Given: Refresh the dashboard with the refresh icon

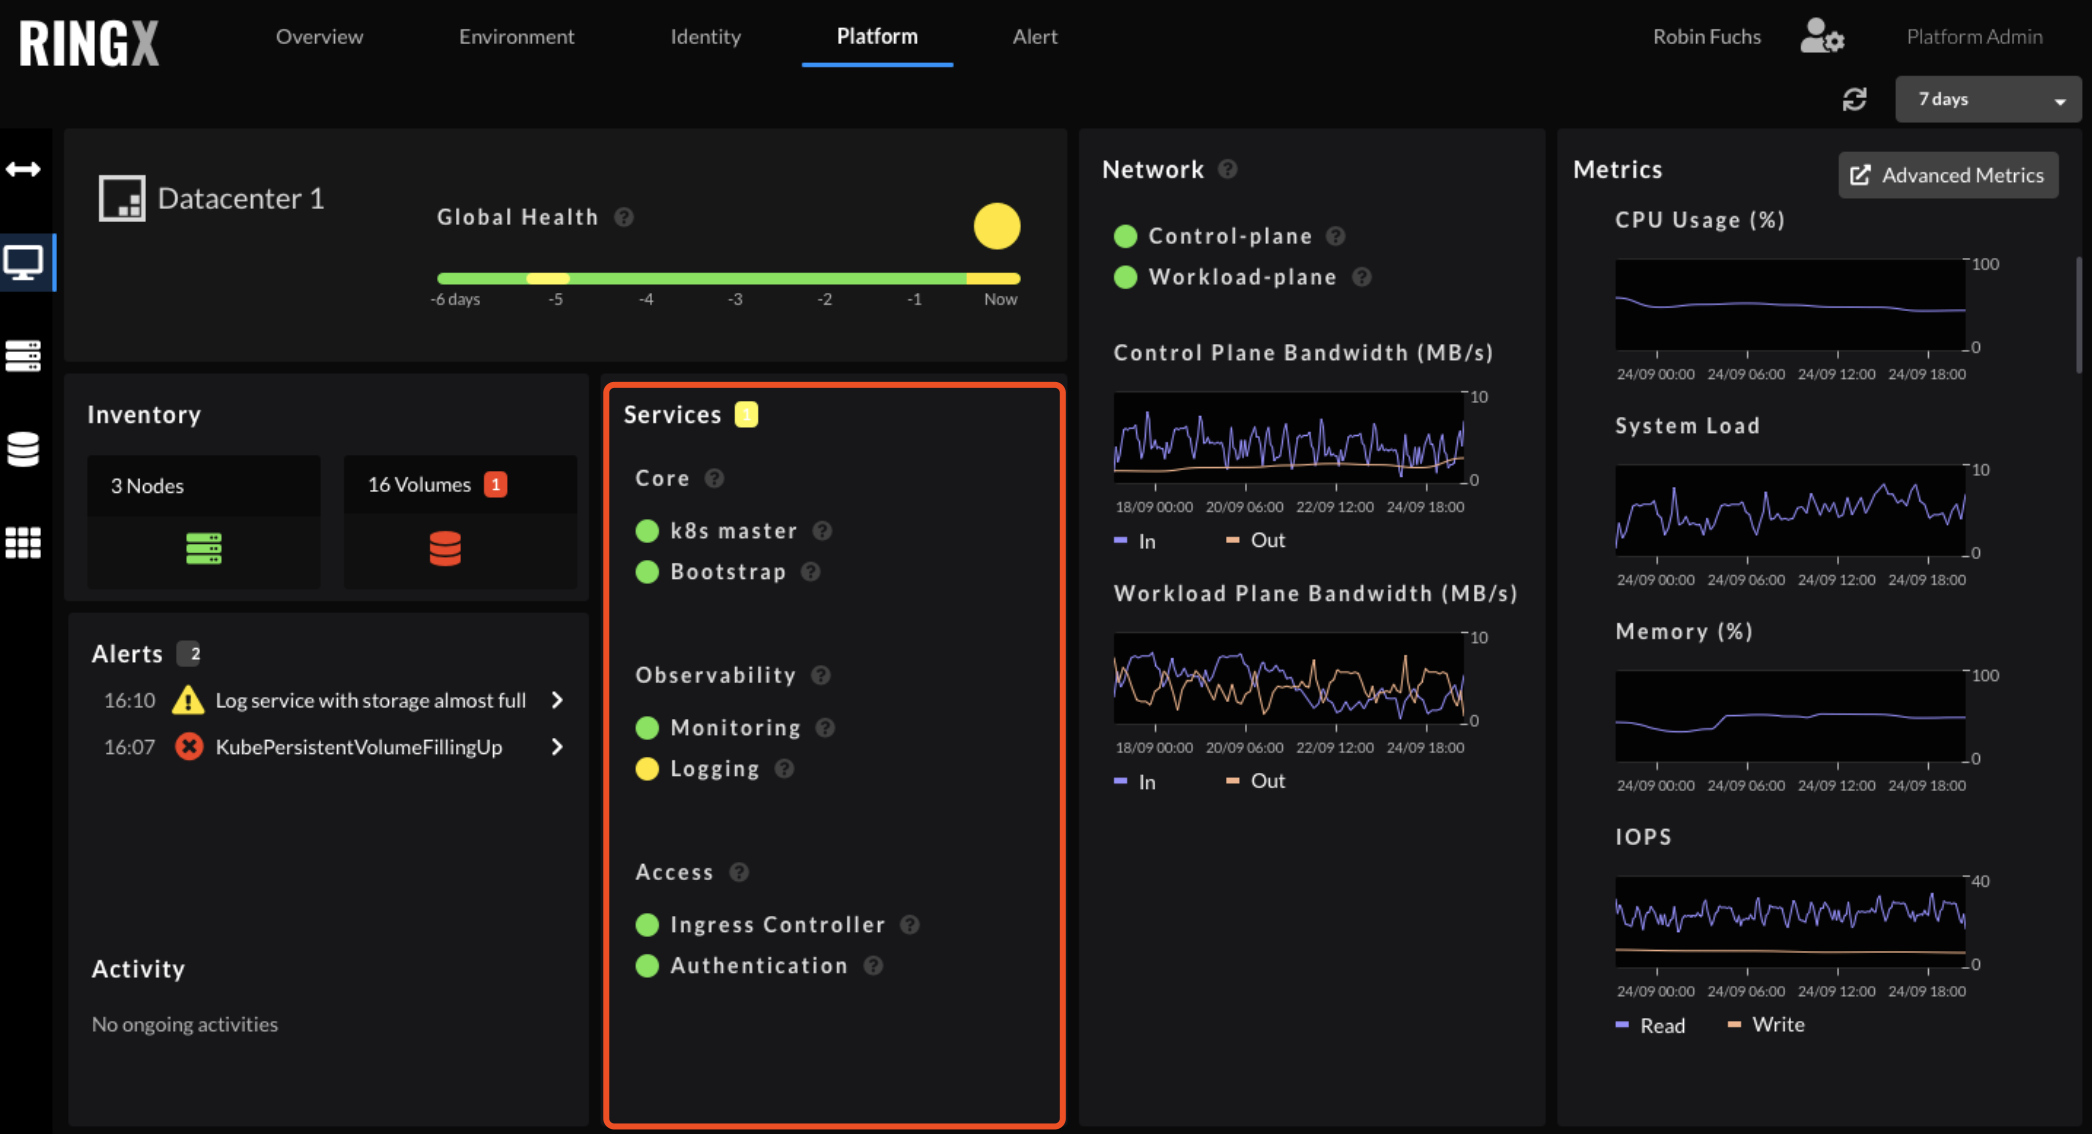Looking at the screenshot, I should (x=1856, y=99).
